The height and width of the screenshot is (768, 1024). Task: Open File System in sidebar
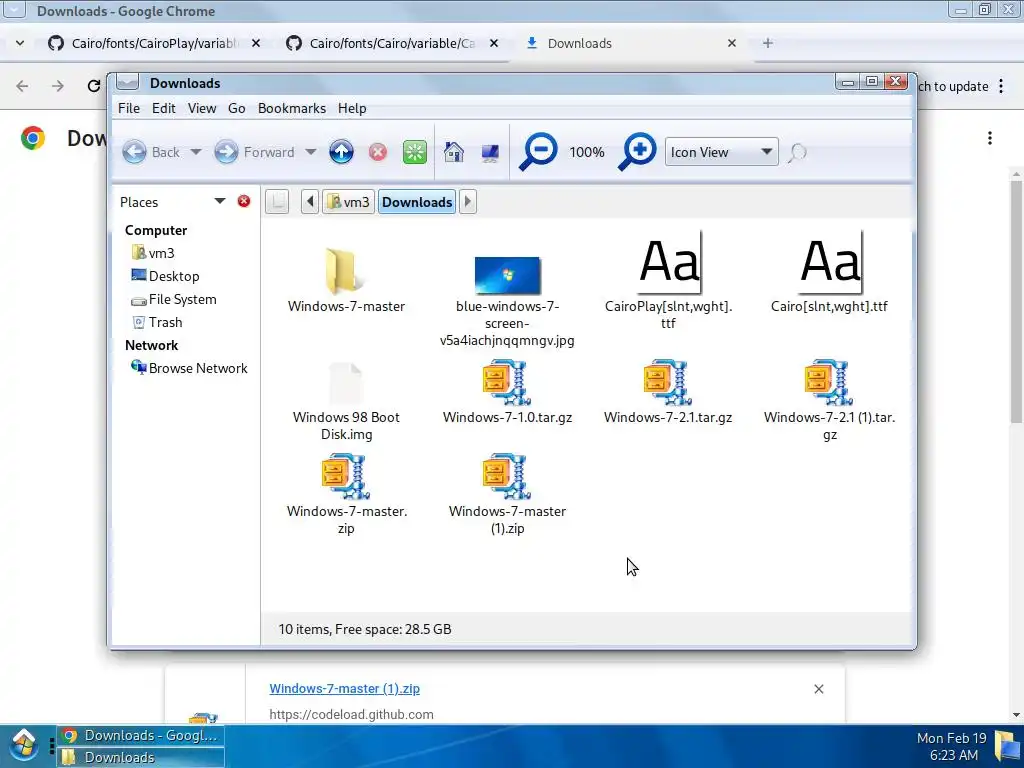(174, 299)
